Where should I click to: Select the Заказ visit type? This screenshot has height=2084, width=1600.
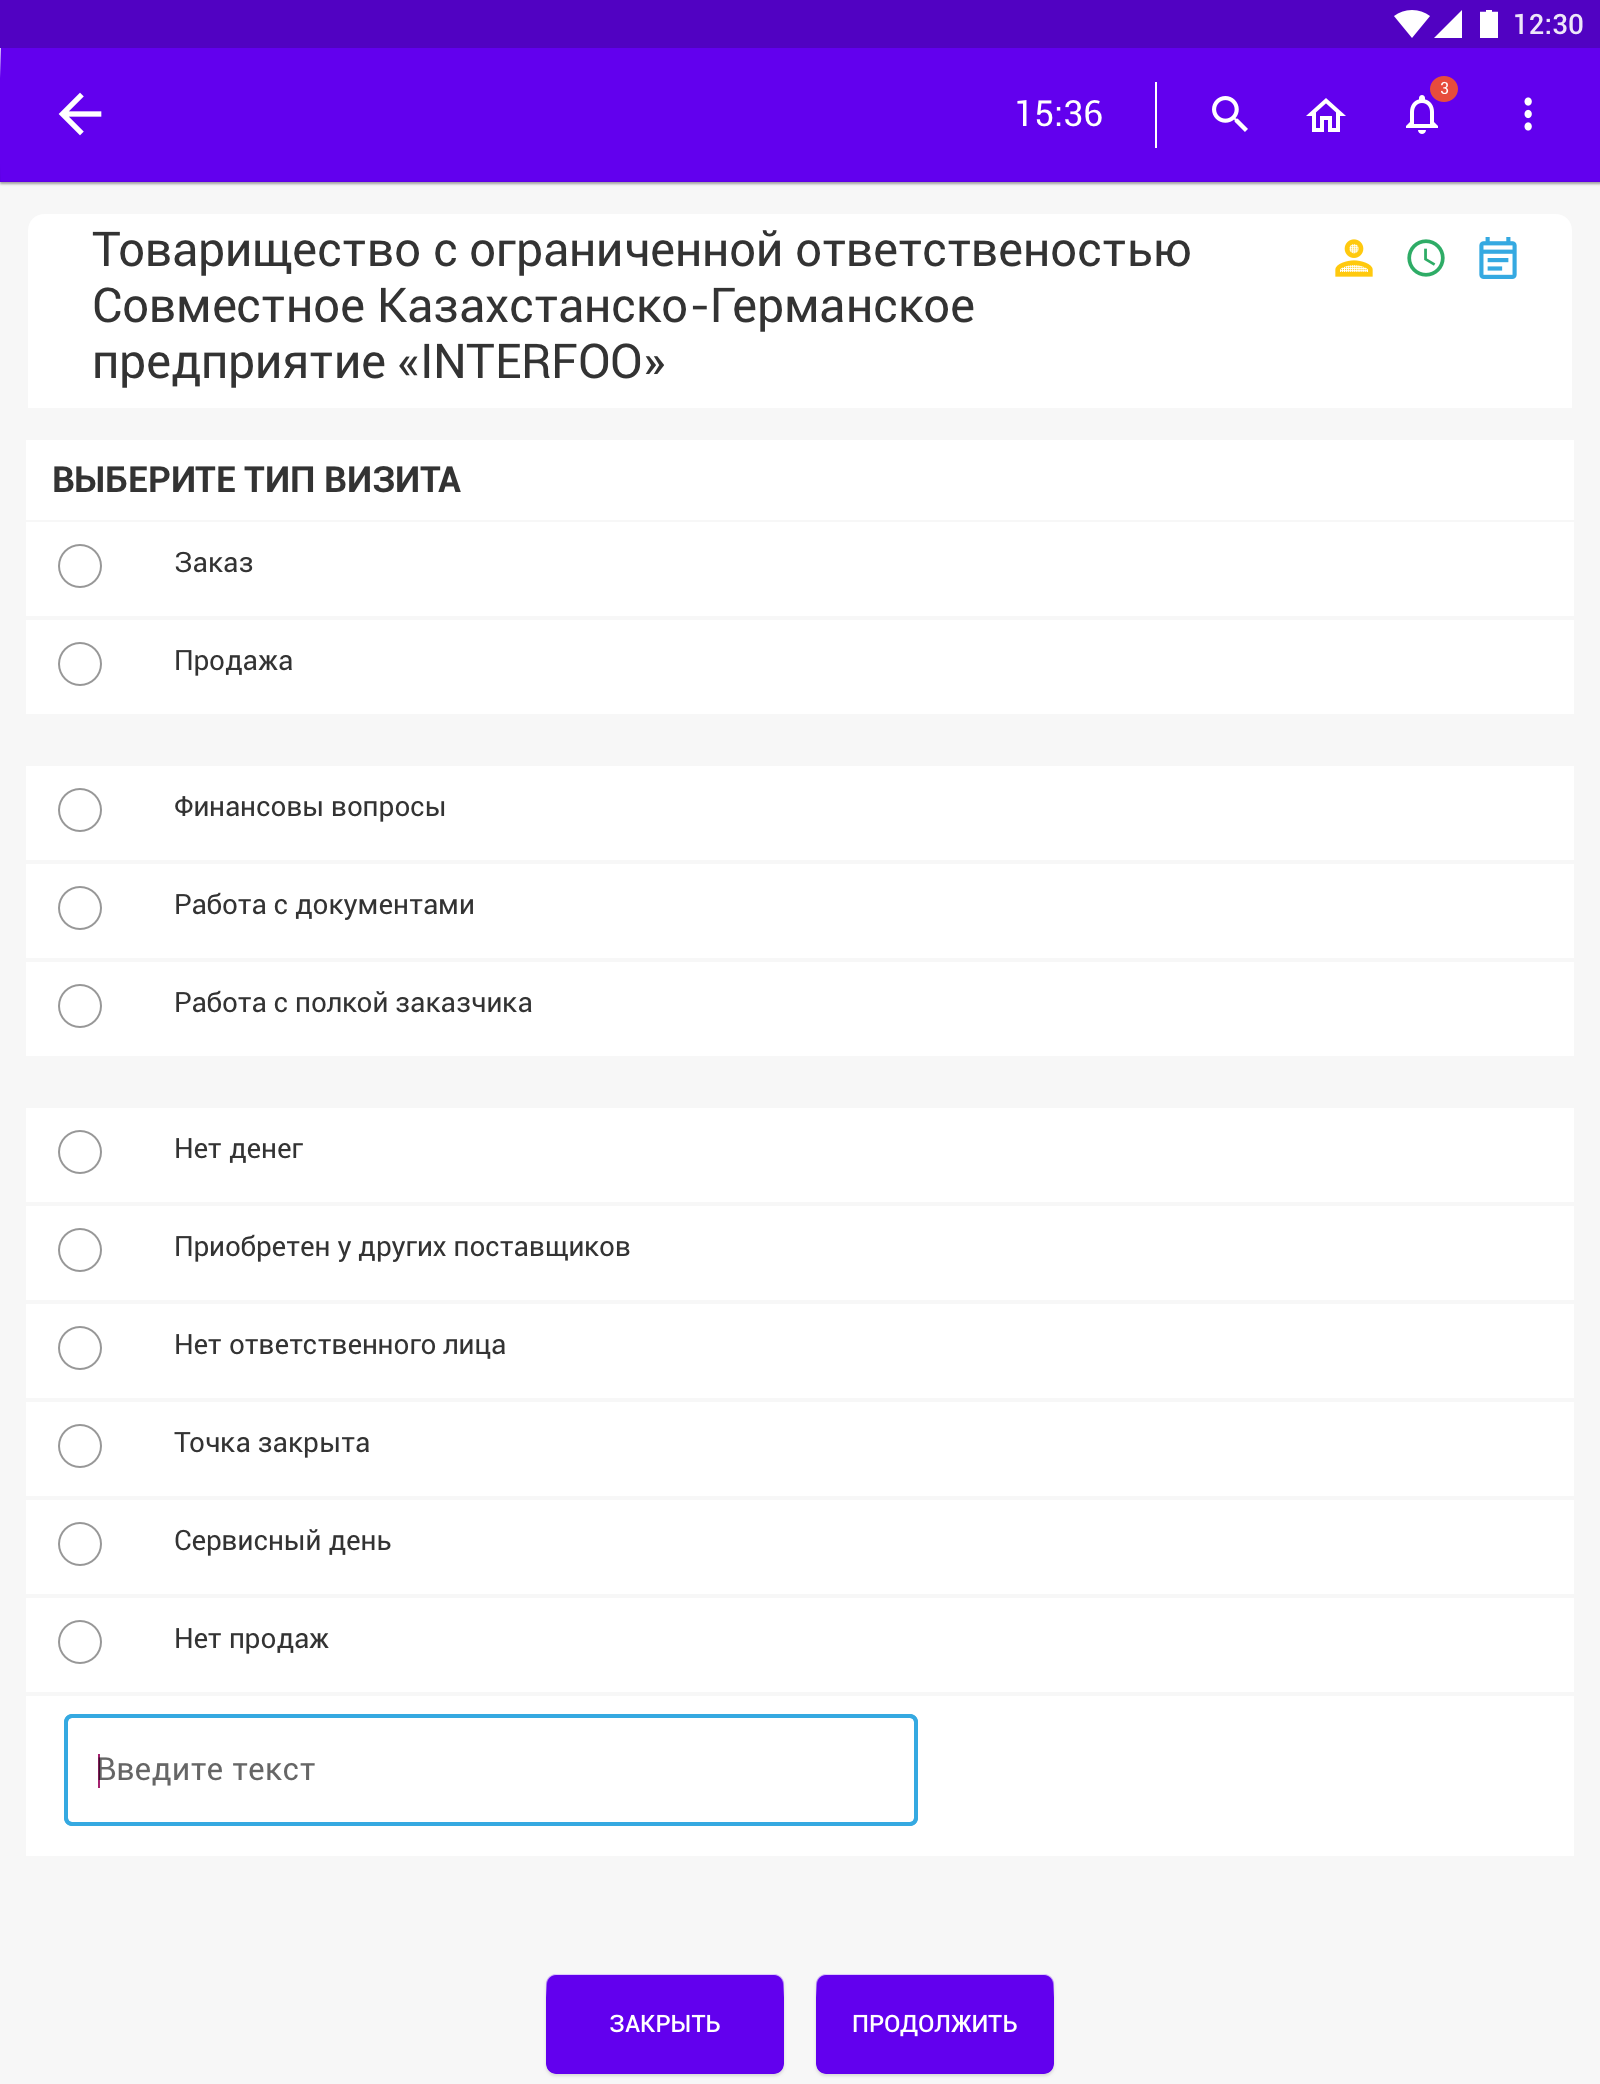(80, 566)
